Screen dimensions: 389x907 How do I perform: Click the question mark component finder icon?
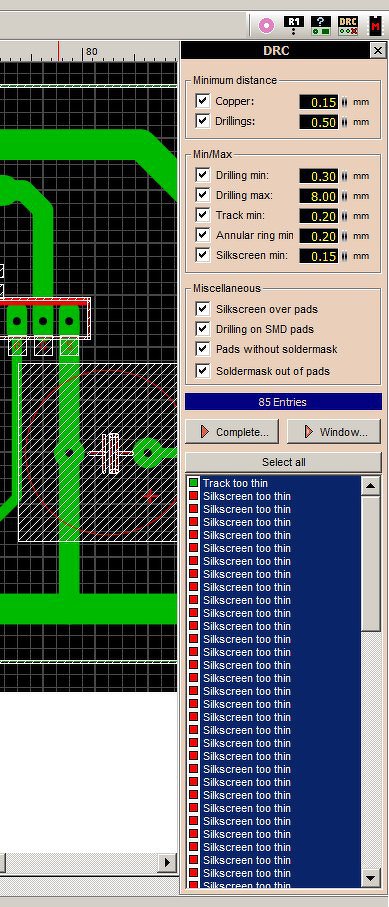pyautogui.click(x=321, y=26)
